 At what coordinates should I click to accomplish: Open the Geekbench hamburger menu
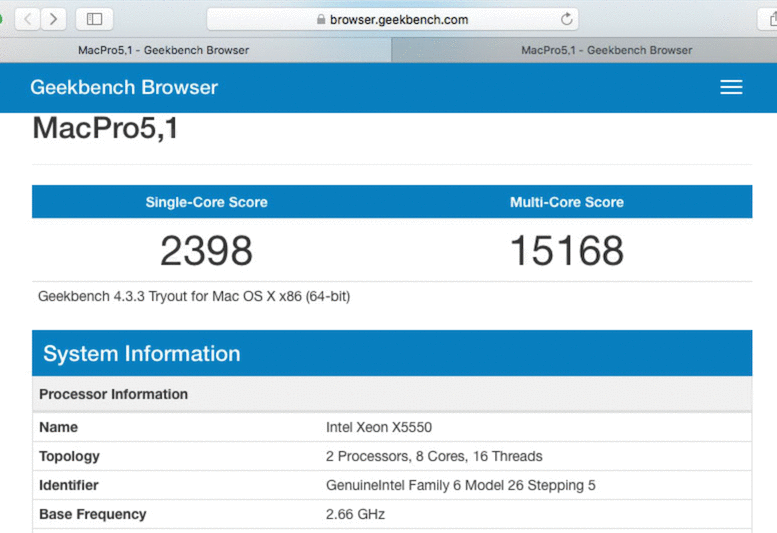pos(731,87)
